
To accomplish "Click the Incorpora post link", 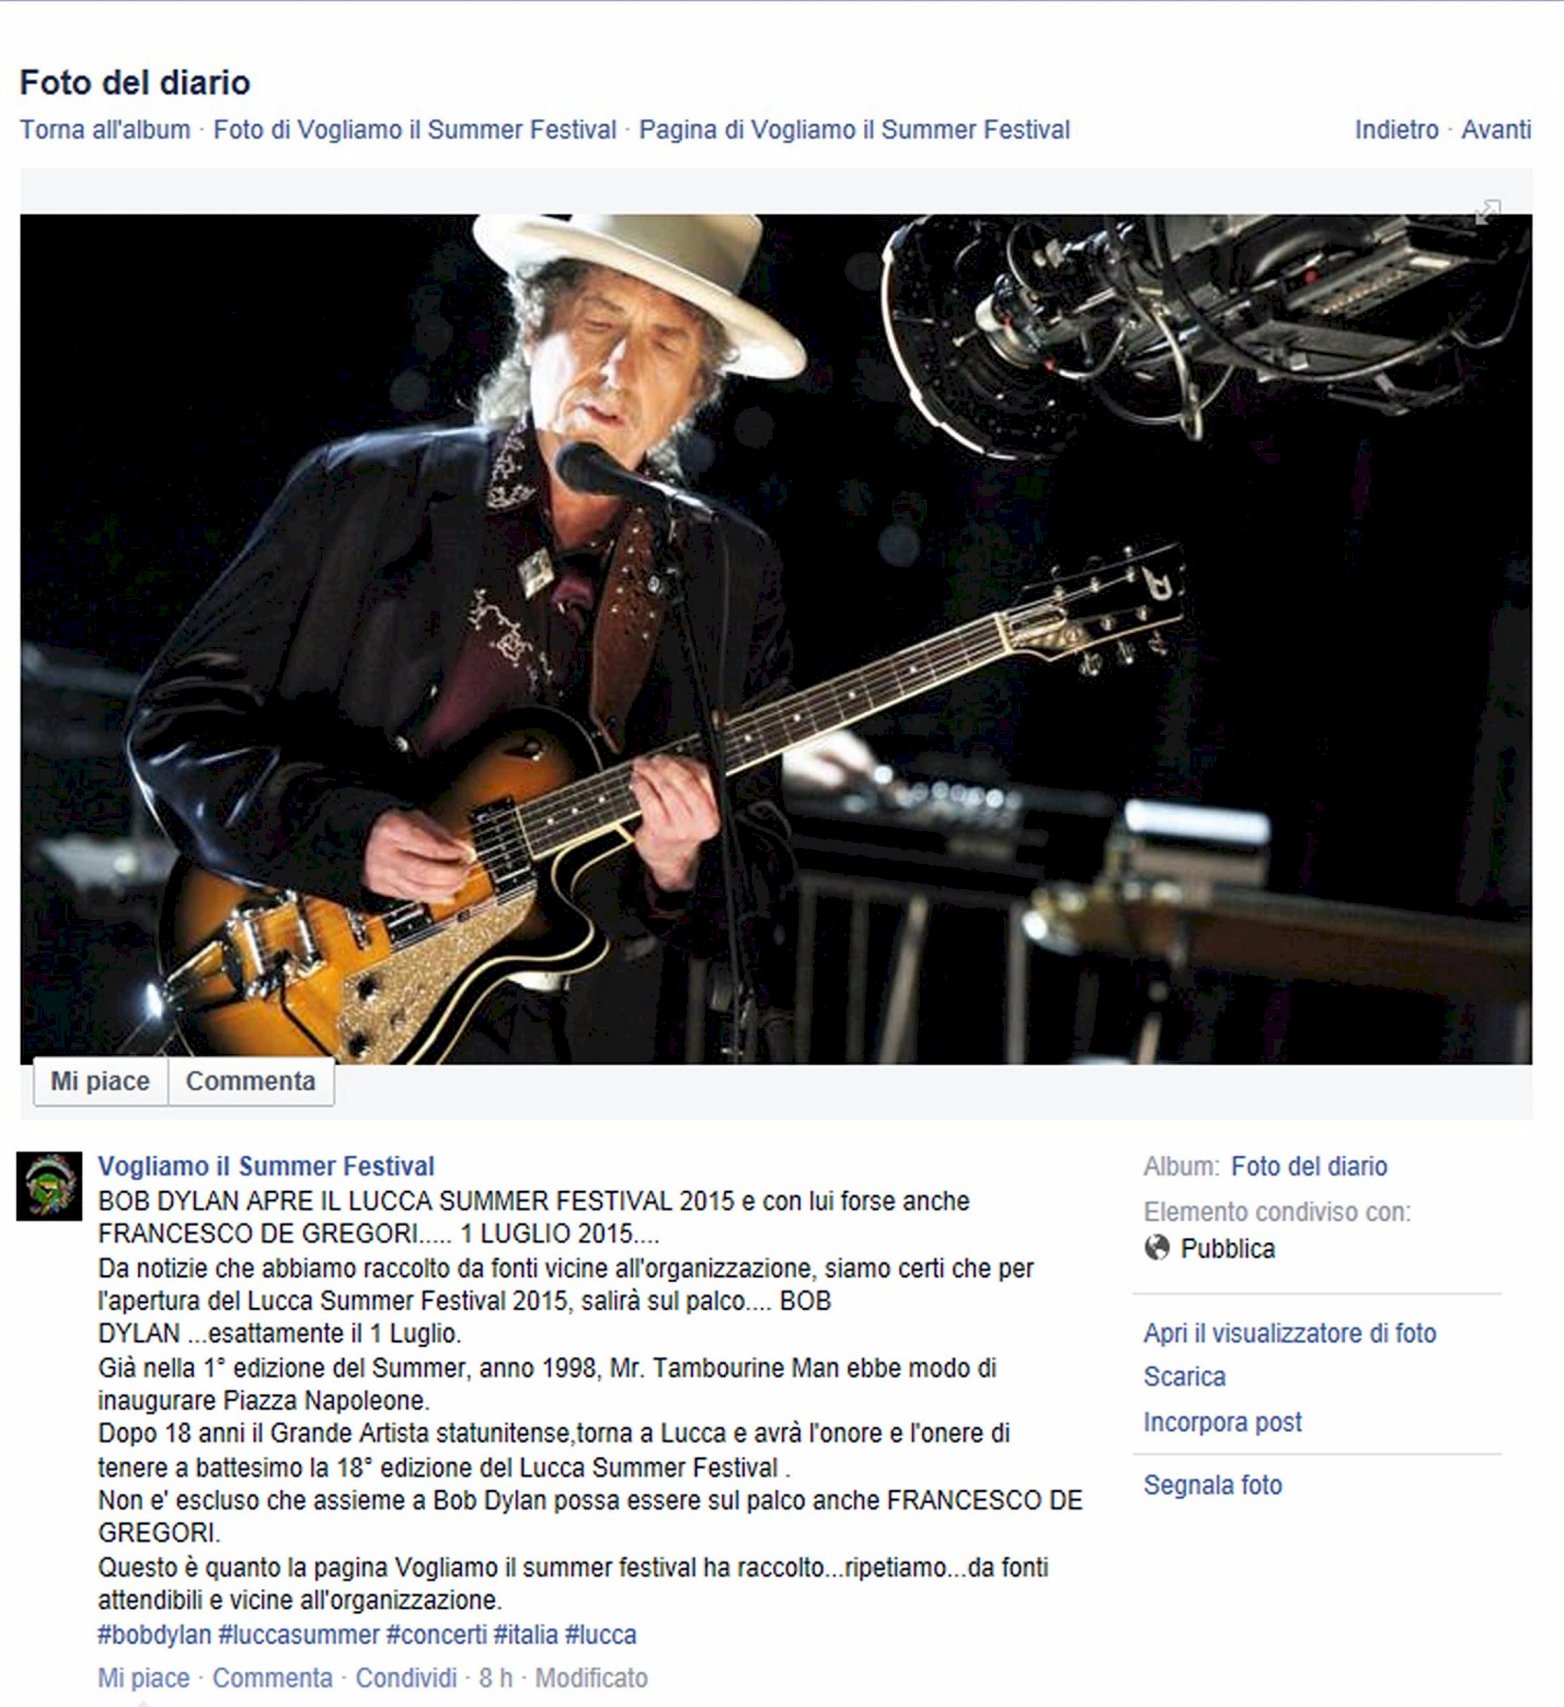I will 1223,1422.
